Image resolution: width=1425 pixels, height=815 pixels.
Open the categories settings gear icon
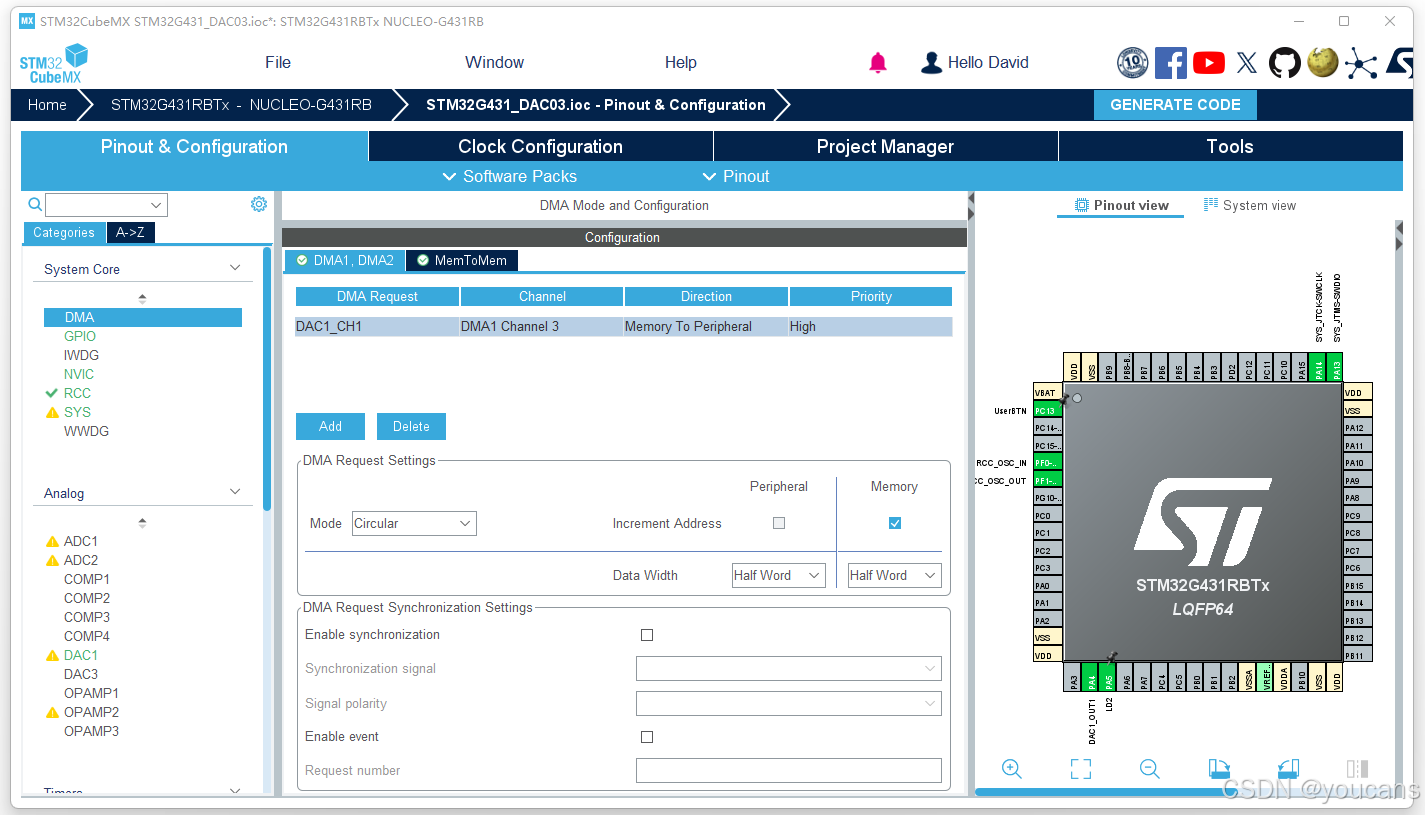coord(259,204)
